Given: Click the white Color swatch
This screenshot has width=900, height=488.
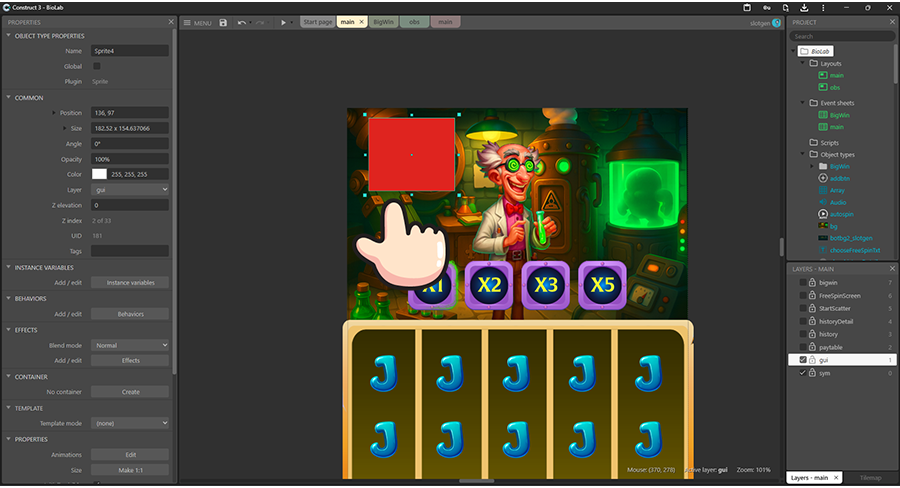Looking at the screenshot, I should 99,174.
